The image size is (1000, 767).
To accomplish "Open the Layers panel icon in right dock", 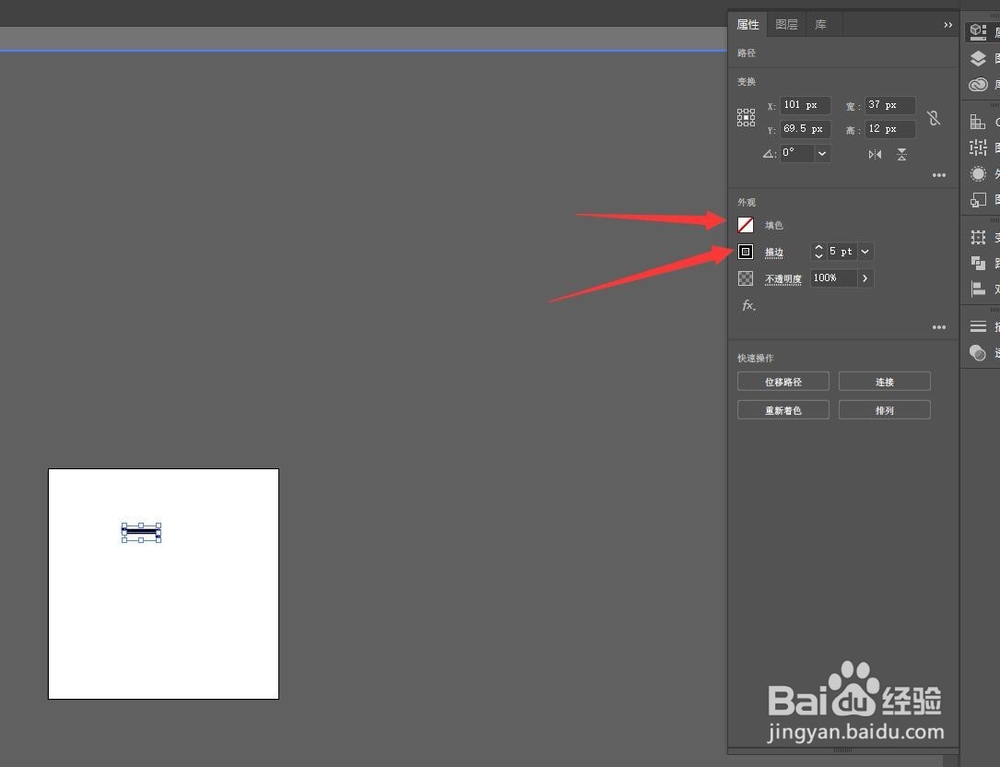I will click(x=978, y=58).
